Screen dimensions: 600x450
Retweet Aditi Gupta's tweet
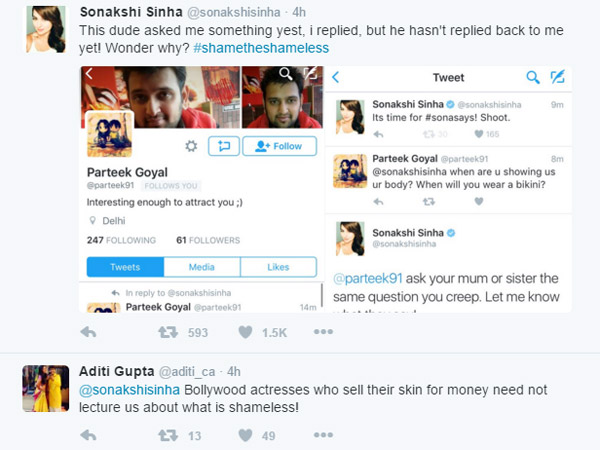tap(166, 435)
